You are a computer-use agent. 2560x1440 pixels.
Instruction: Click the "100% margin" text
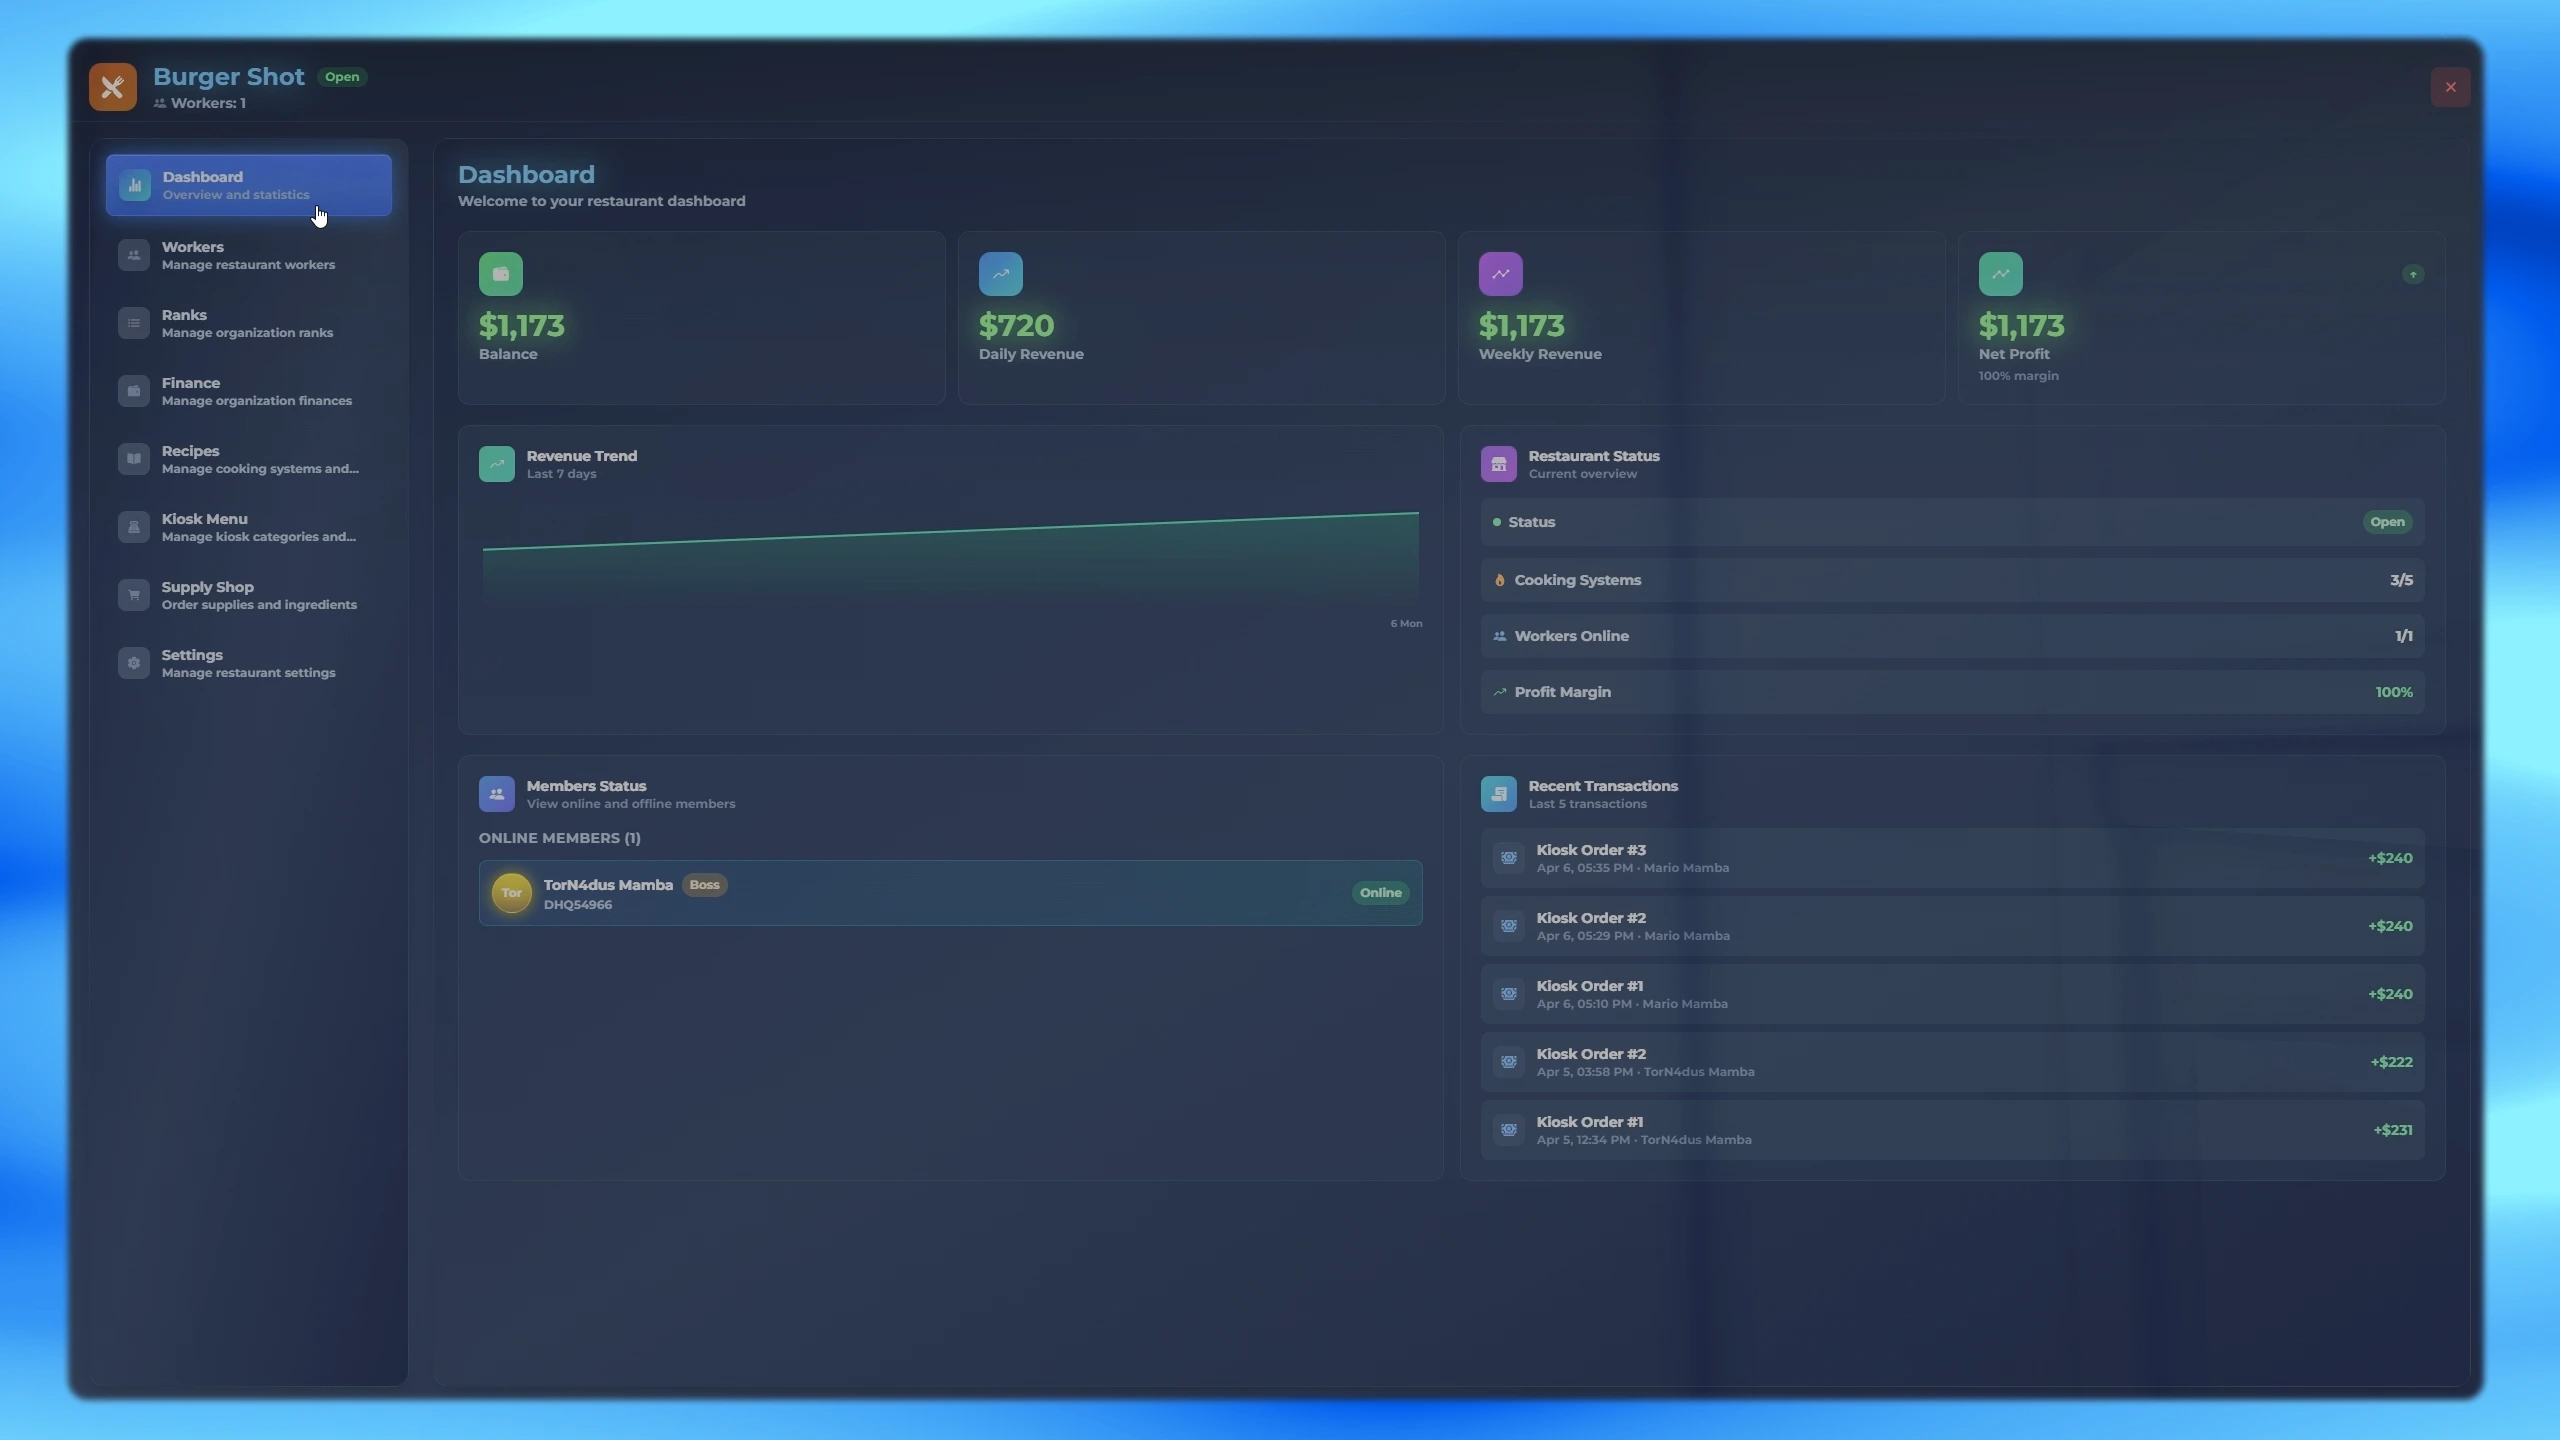2018,376
